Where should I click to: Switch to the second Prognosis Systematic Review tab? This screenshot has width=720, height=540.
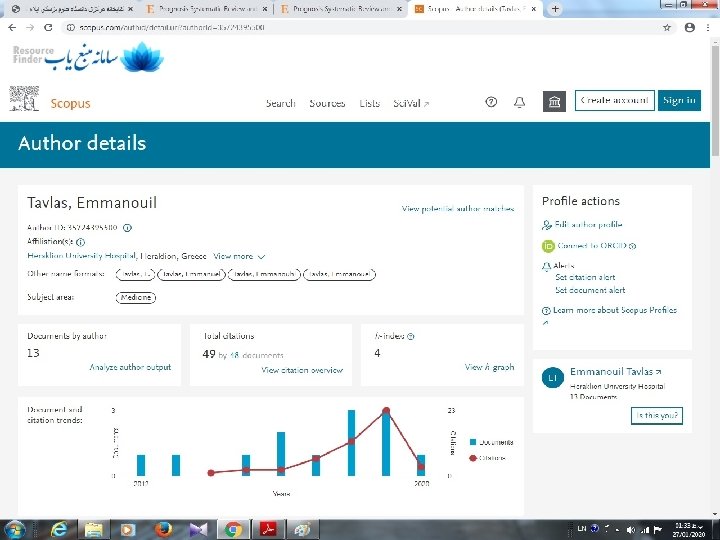coord(206,9)
